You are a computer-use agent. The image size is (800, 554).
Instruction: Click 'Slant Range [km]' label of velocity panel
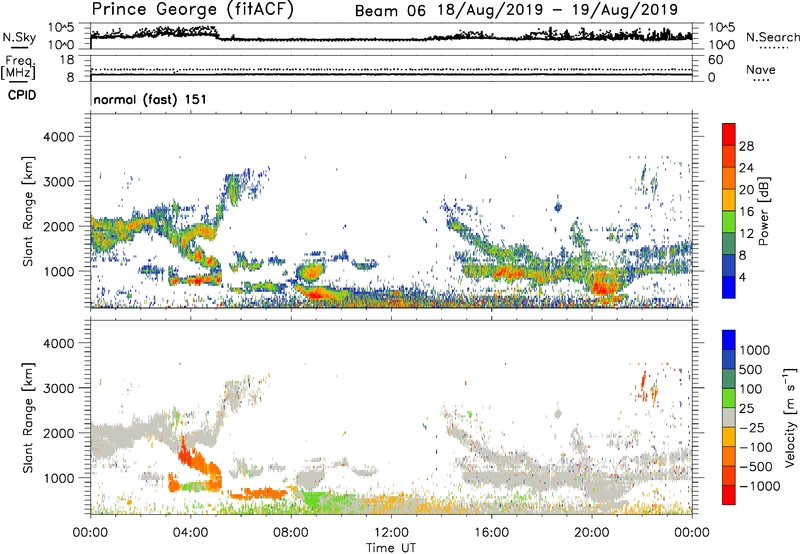point(28,418)
